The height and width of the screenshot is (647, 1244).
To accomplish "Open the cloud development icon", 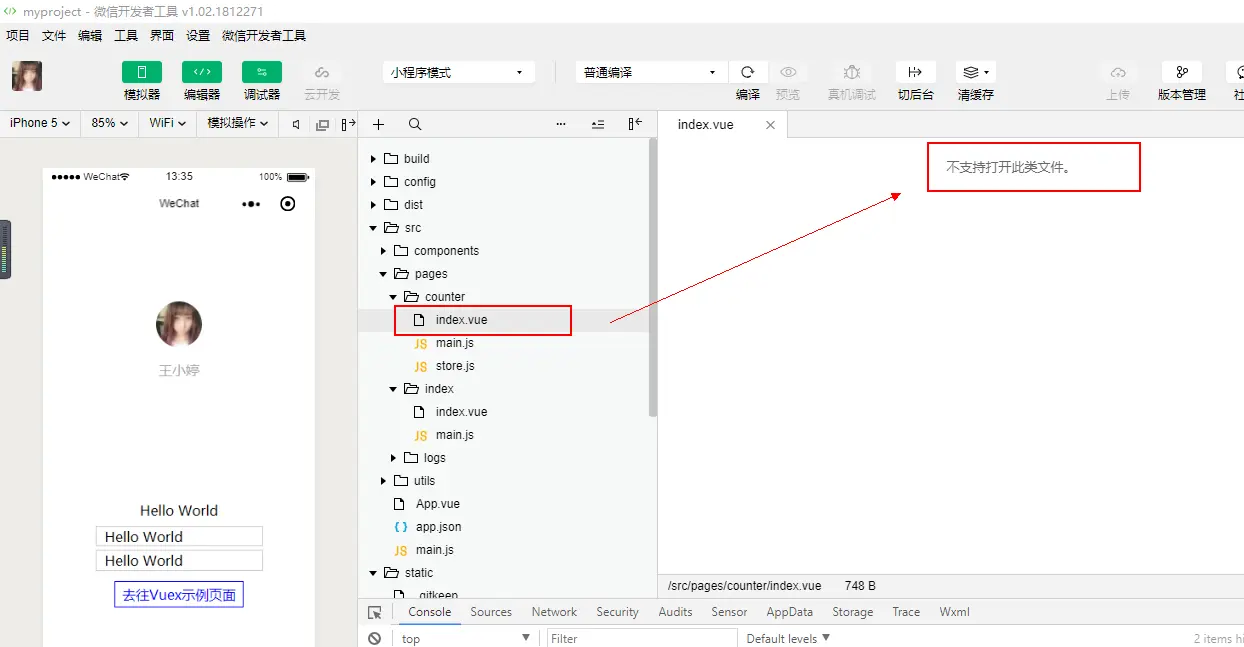I will point(321,72).
